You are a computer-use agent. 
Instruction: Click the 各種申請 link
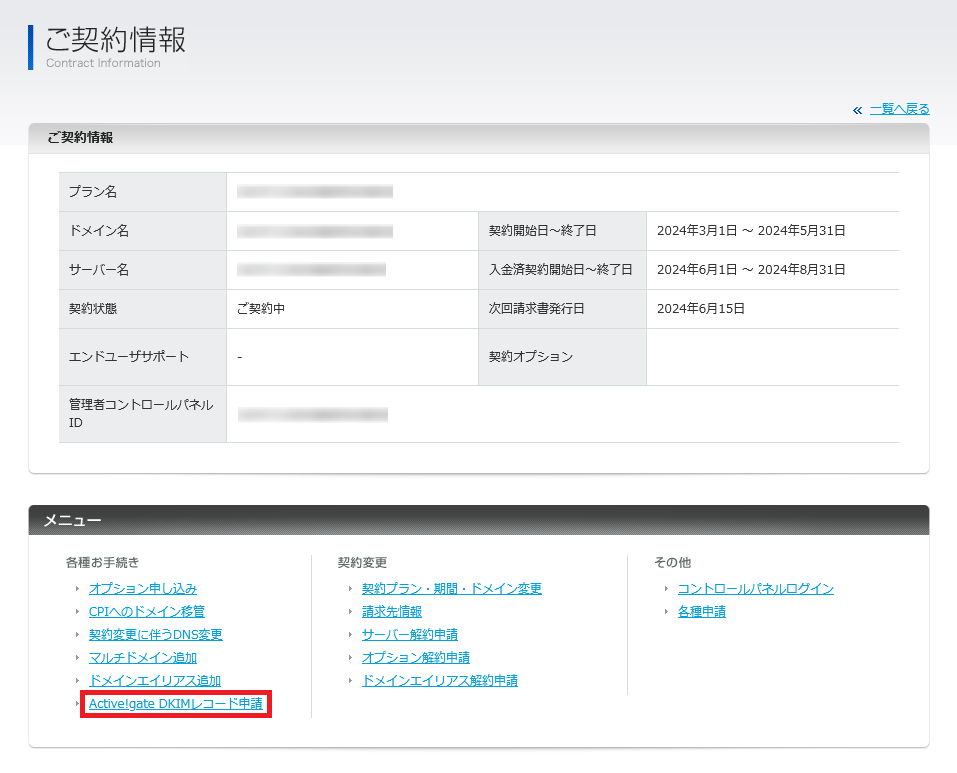point(701,612)
